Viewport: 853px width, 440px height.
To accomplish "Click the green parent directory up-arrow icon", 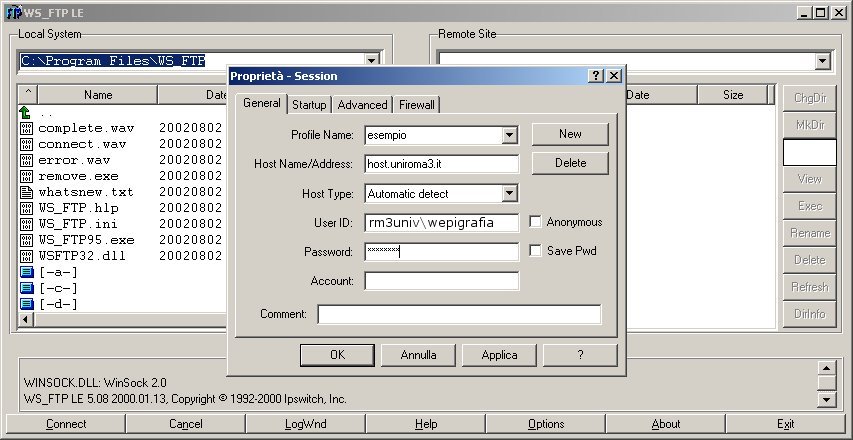I will [25, 113].
